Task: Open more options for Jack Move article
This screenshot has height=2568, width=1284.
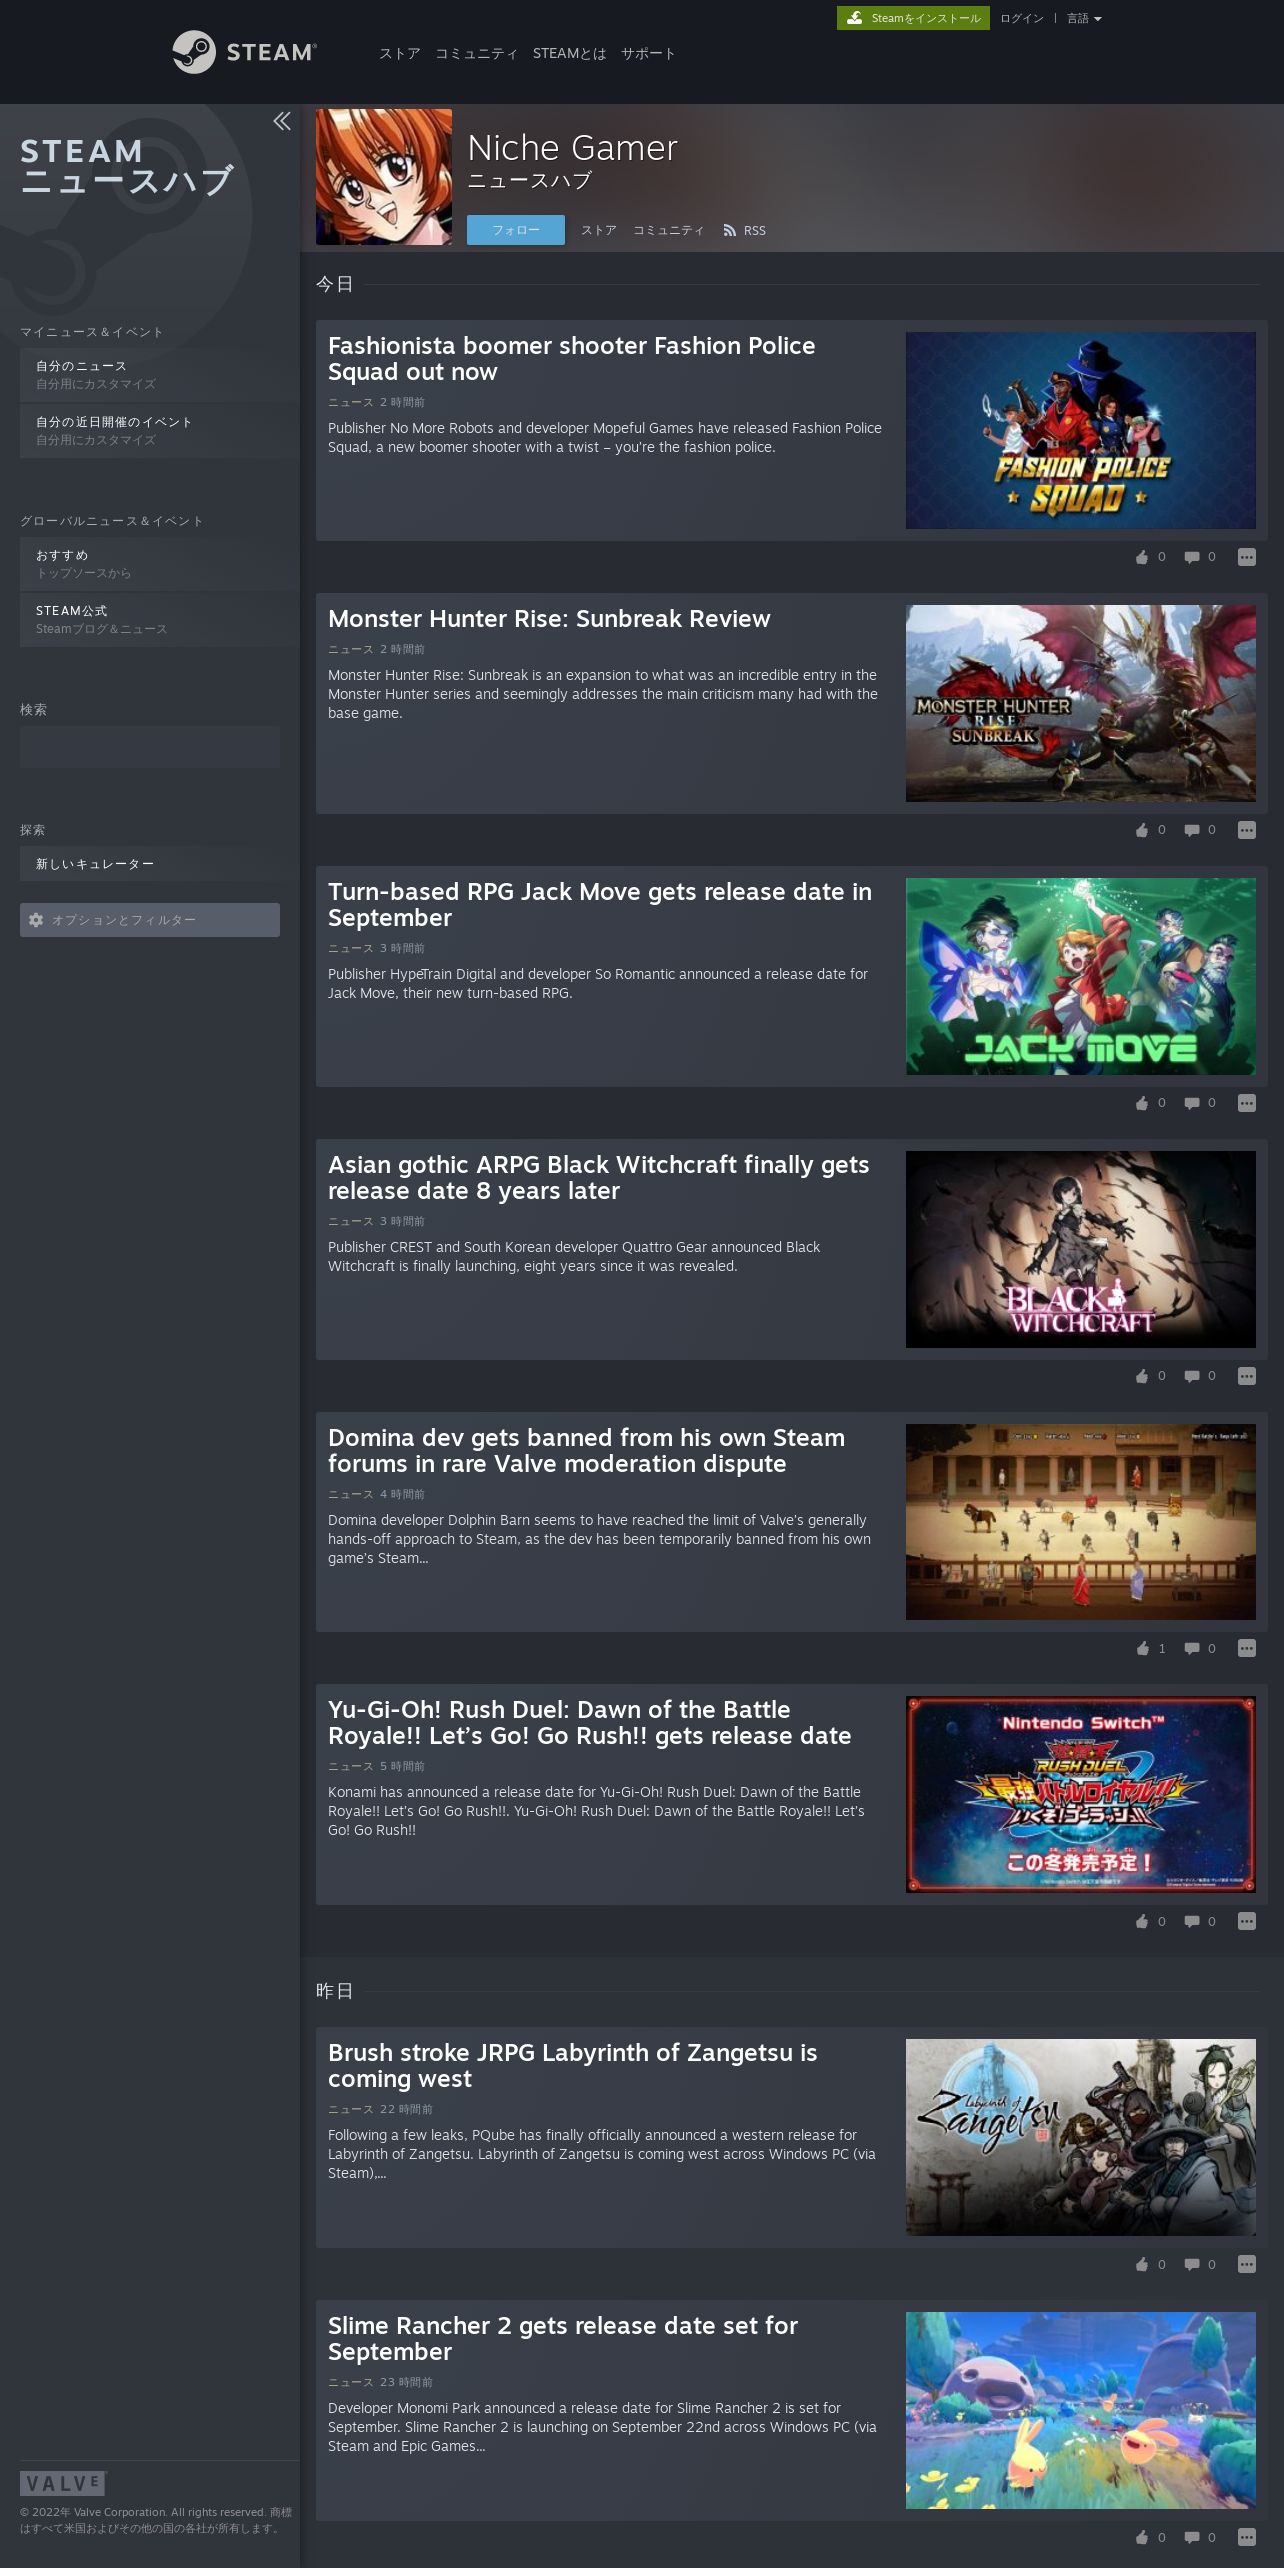Action: [x=1246, y=1103]
